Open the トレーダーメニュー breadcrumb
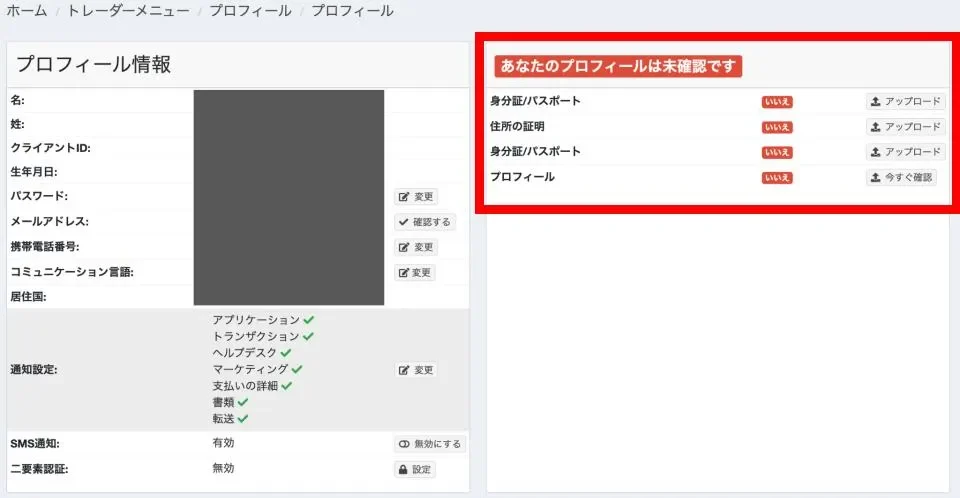The width and height of the screenshot is (960, 498). pos(128,10)
